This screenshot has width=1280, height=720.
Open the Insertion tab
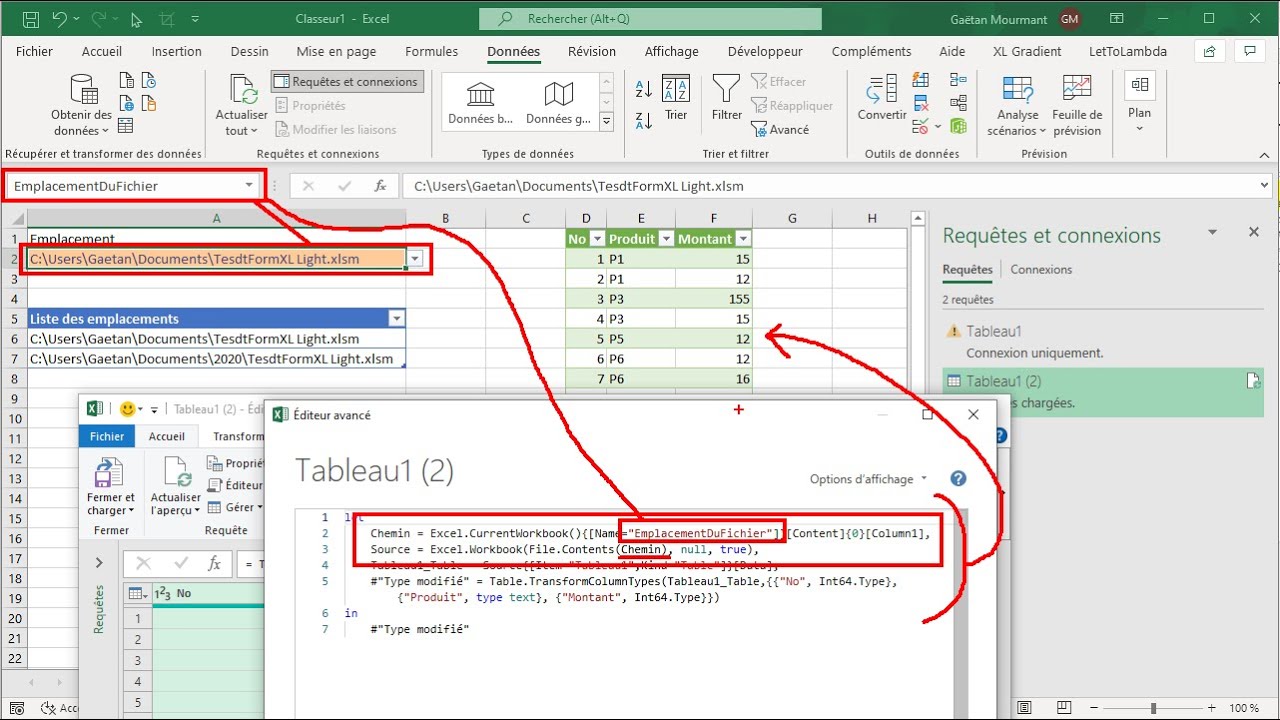pos(177,52)
